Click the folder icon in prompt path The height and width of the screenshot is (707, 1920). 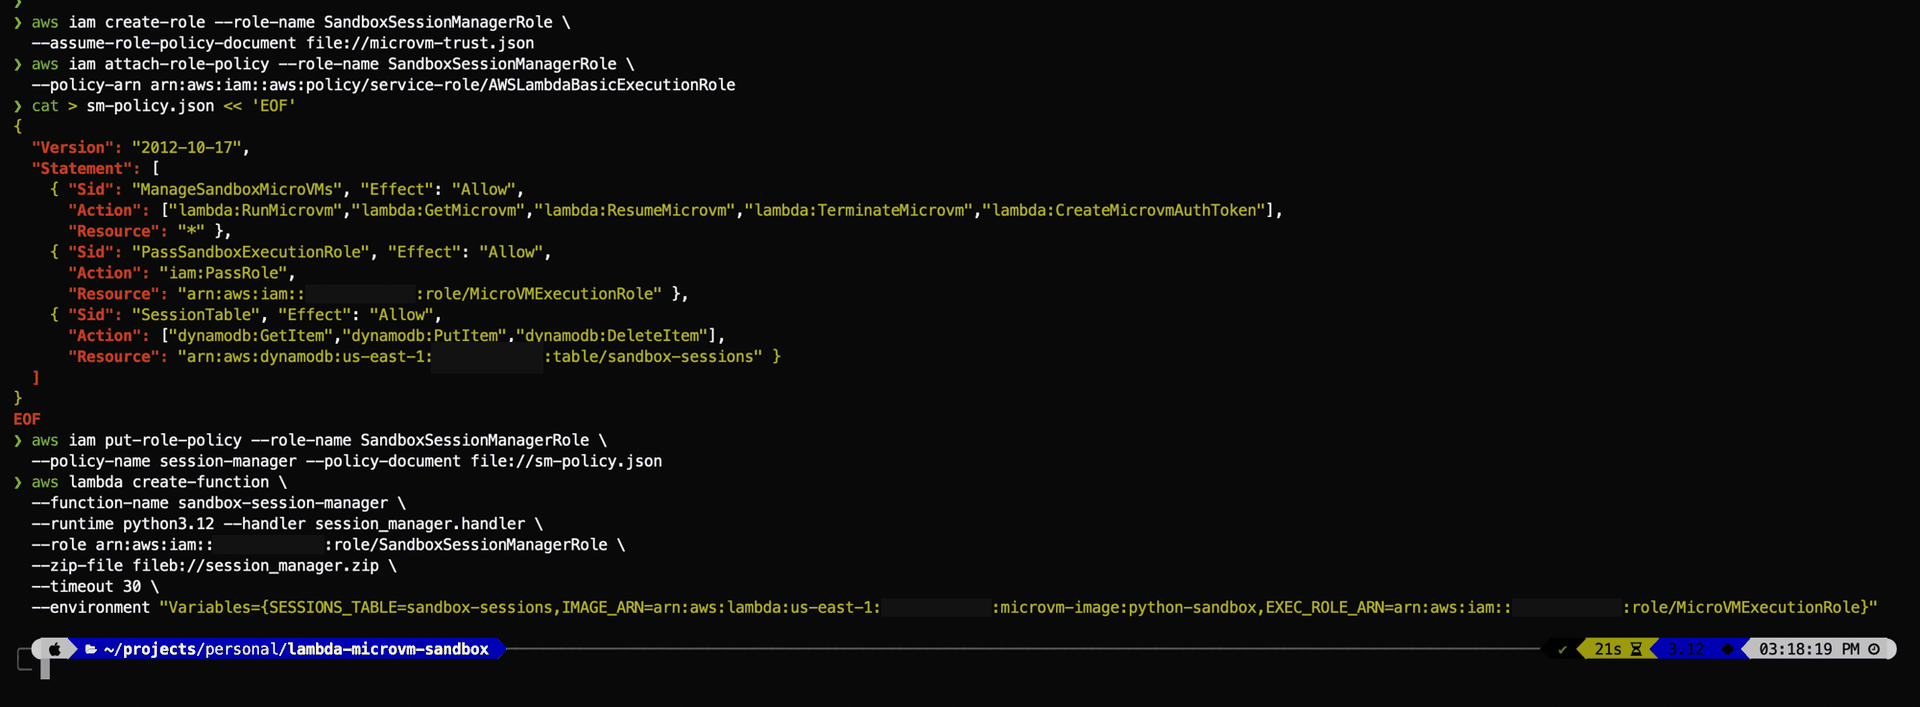[x=91, y=649]
